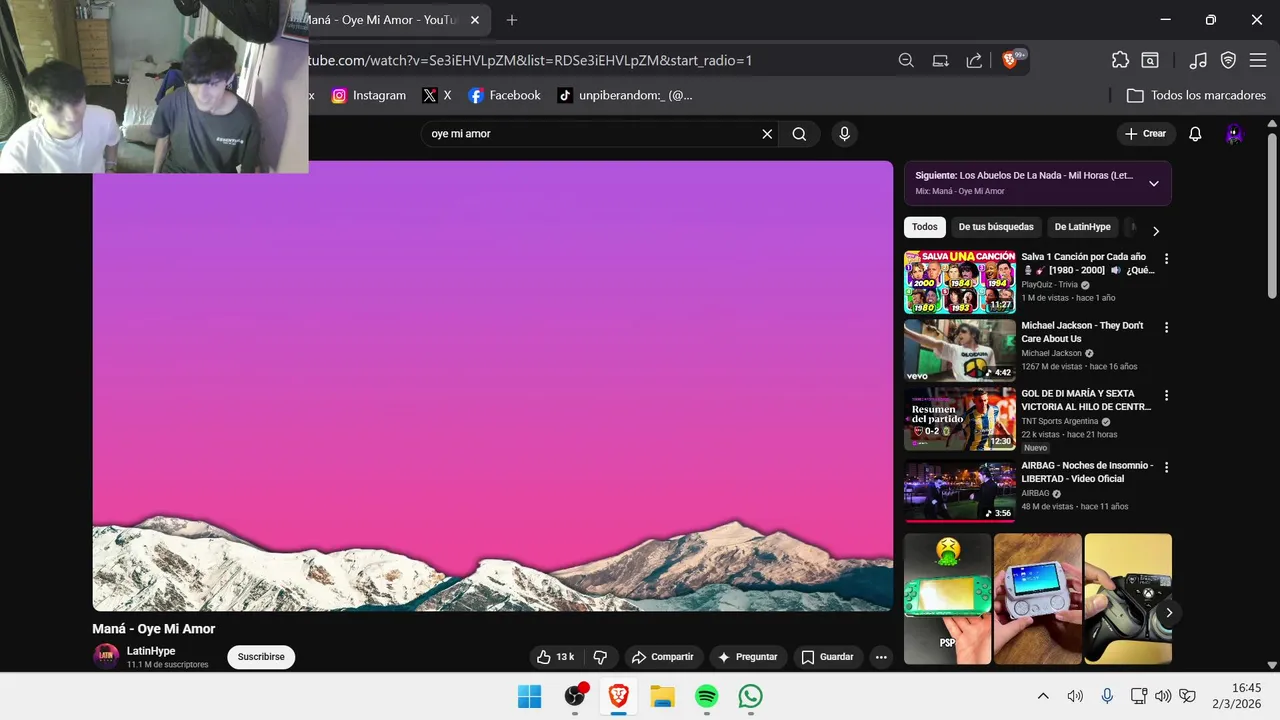
Task: Open Michael Jackson They Don't Care About Us thumbnail
Action: click(960, 350)
